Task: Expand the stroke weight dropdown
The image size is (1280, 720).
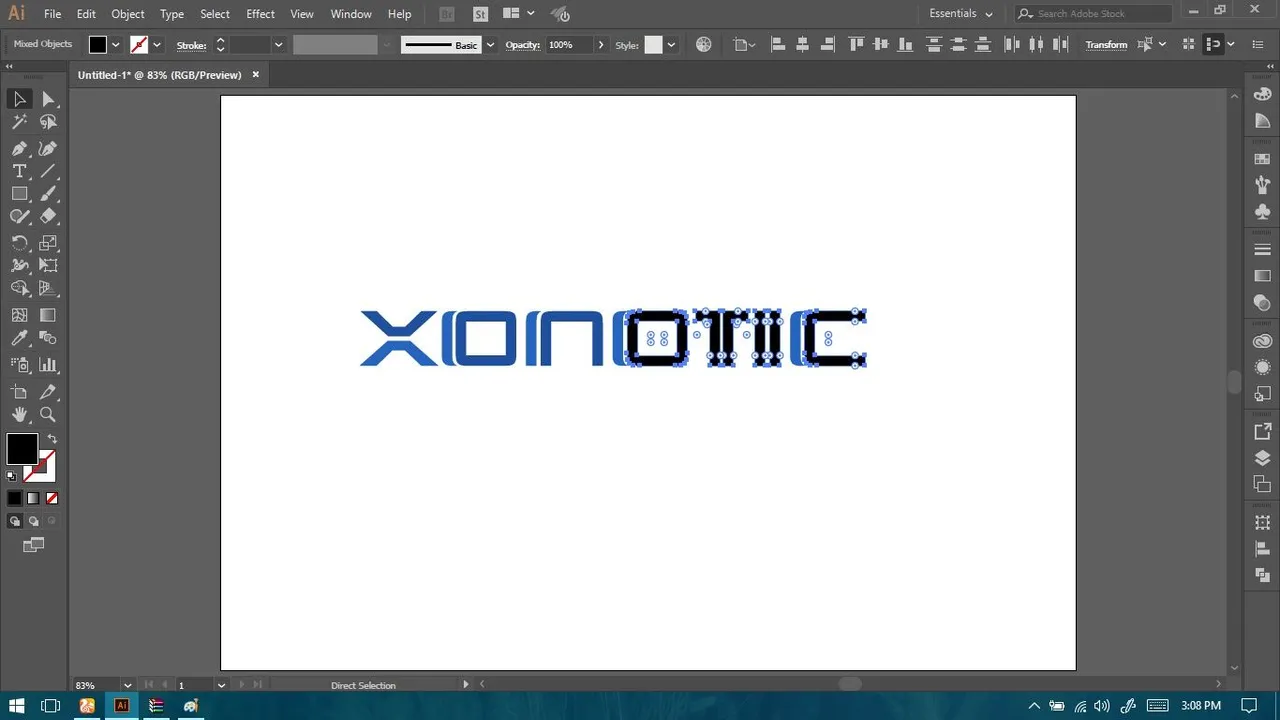Action: (x=278, y=45)
